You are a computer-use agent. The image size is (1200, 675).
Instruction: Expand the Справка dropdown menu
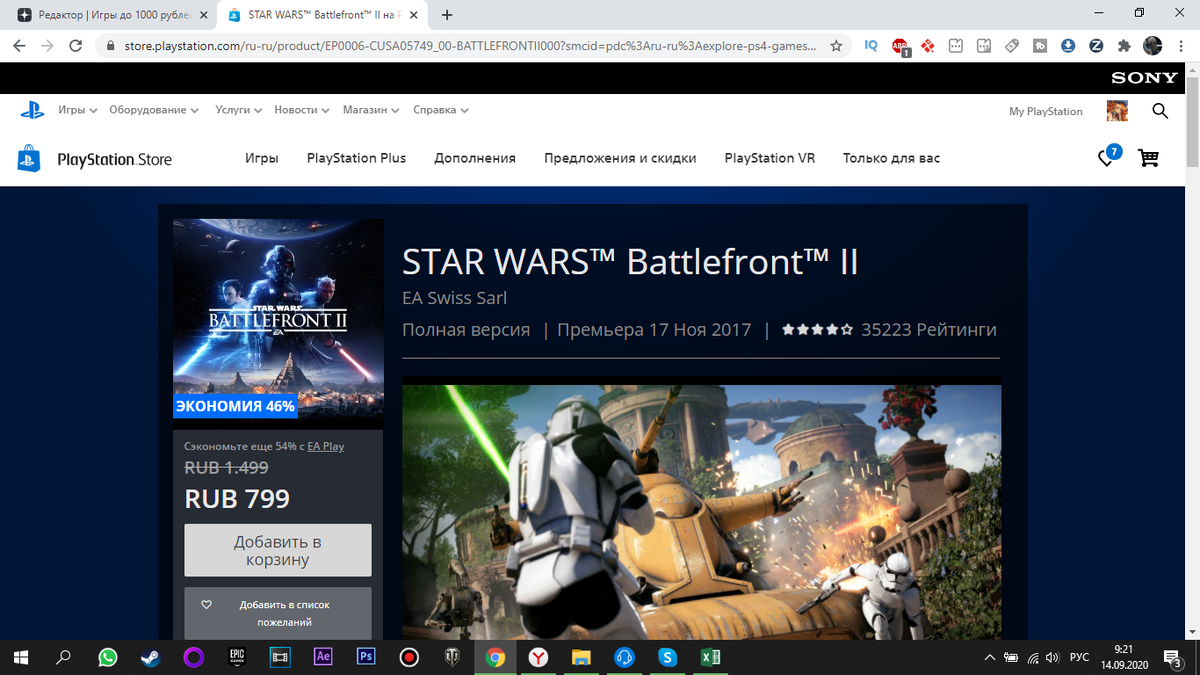[x=441, y=110]
